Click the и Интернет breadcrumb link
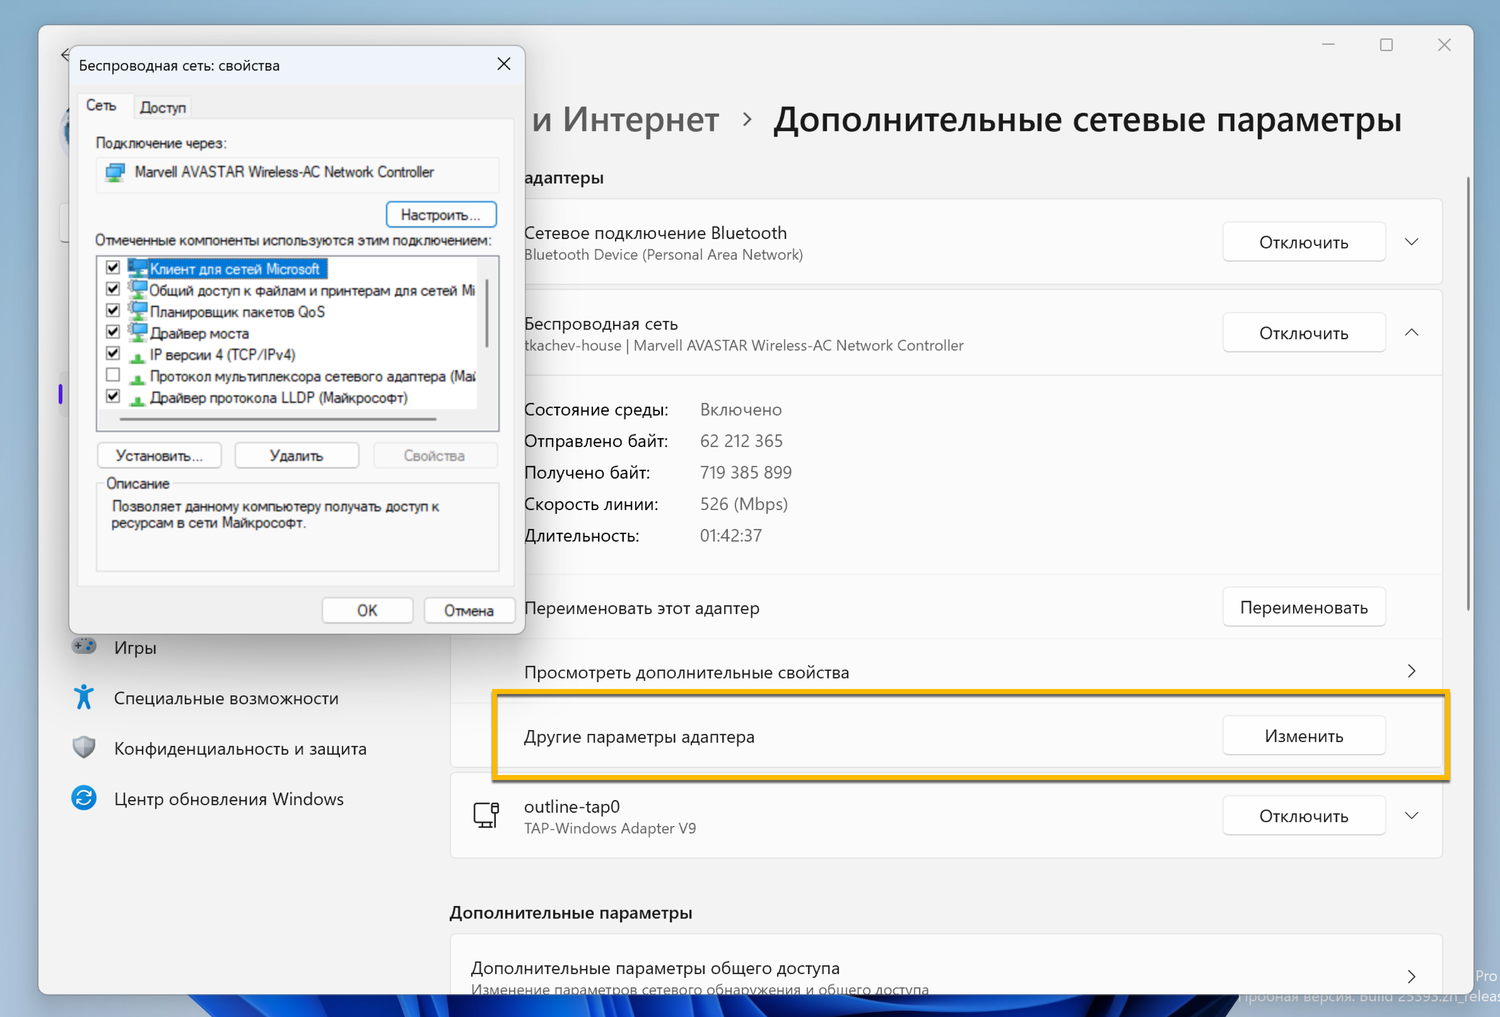1500x1017 pixels. [626, 119]
